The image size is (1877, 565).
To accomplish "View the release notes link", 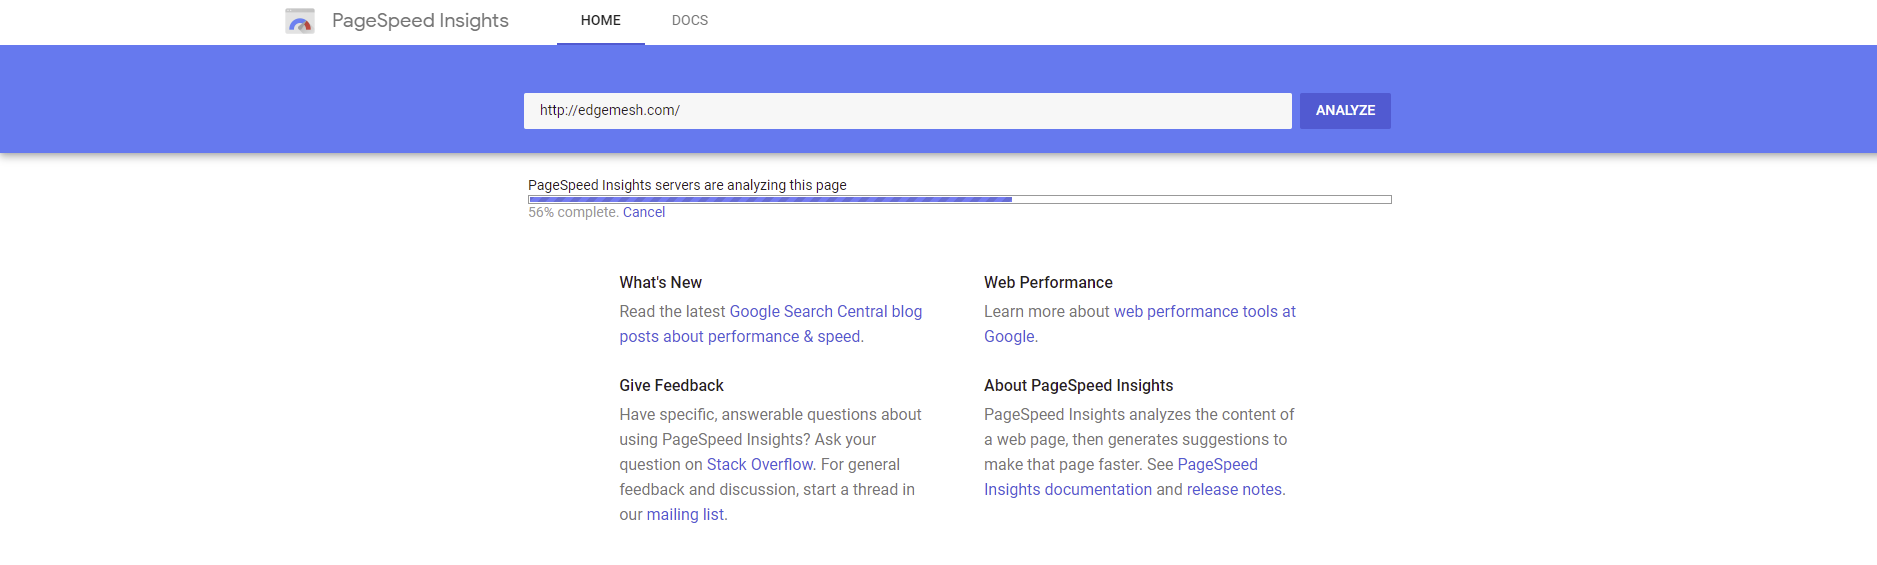I will tap(1234, 490).
